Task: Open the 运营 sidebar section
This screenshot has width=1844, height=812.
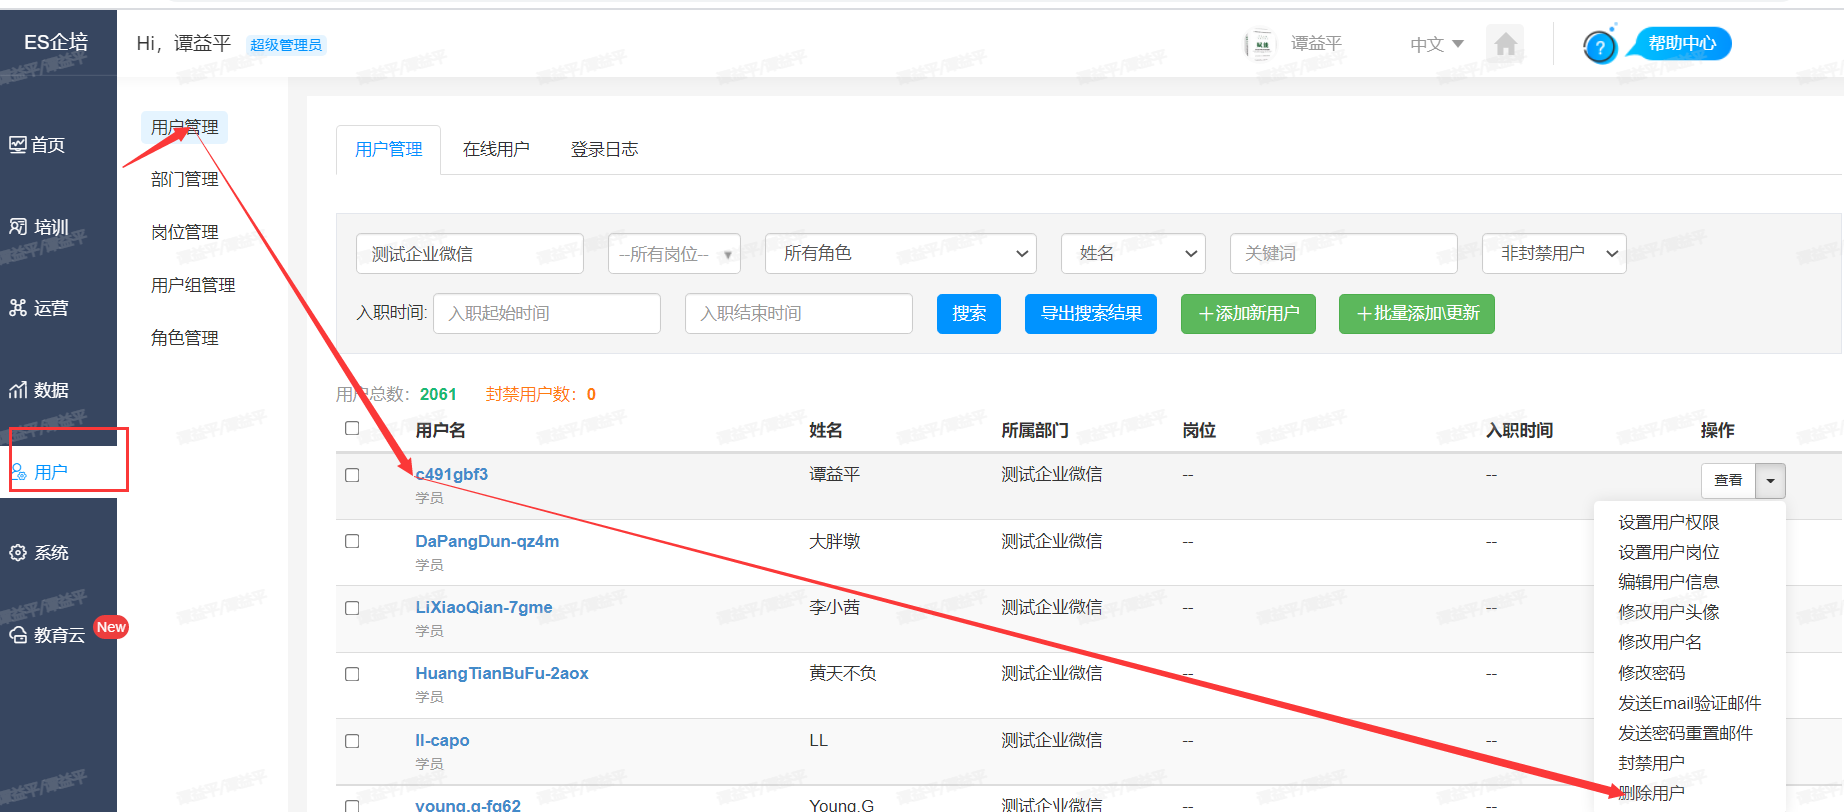Action: tap(39, 308)
